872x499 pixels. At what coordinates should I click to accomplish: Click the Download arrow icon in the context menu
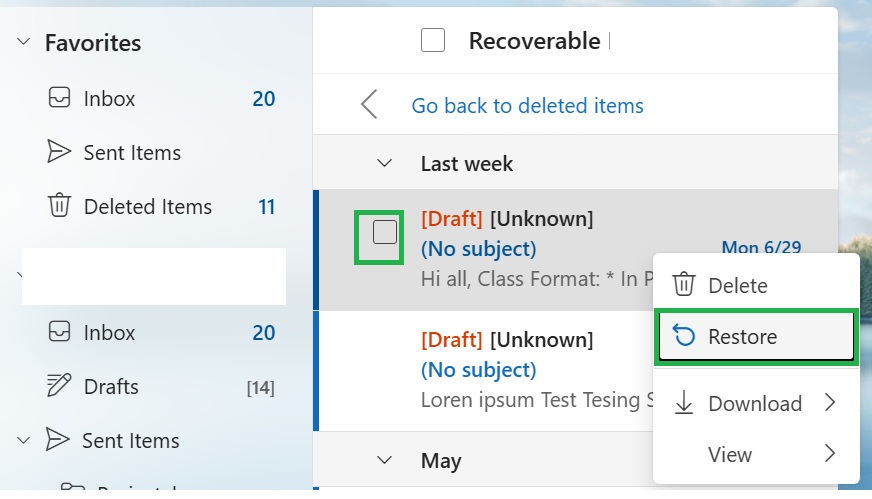tap(683, 403)
